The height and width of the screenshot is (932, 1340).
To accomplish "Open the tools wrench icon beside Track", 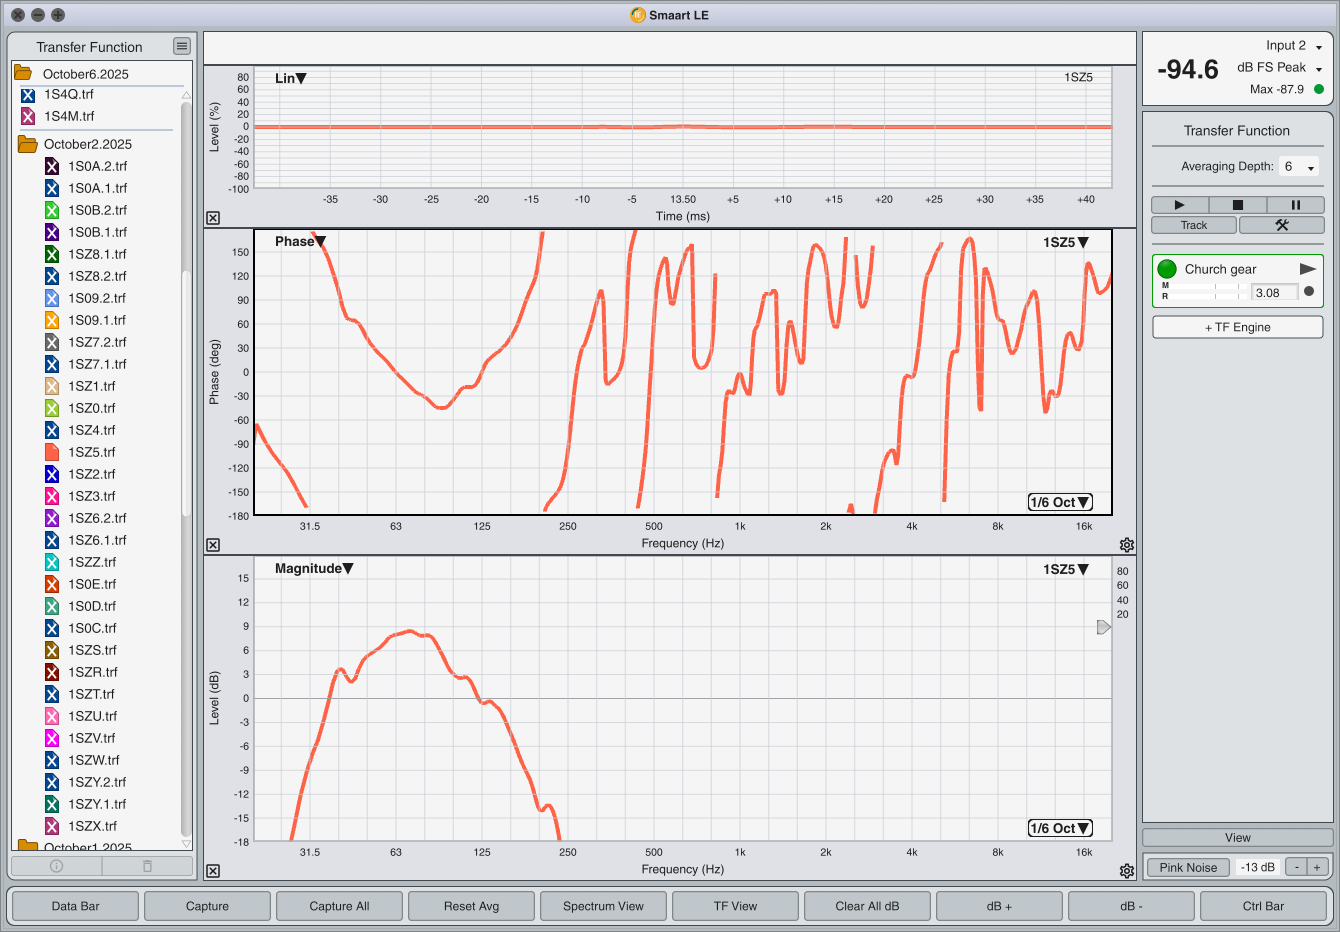I will (x=1281, y=225).
